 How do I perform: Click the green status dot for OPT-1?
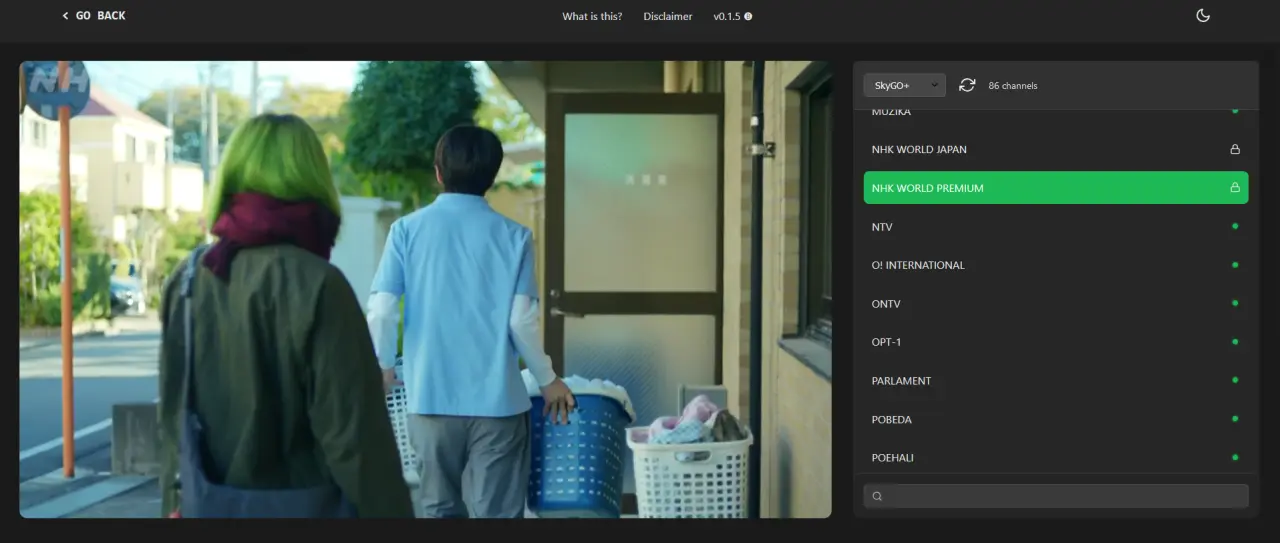coord(1235,342)
